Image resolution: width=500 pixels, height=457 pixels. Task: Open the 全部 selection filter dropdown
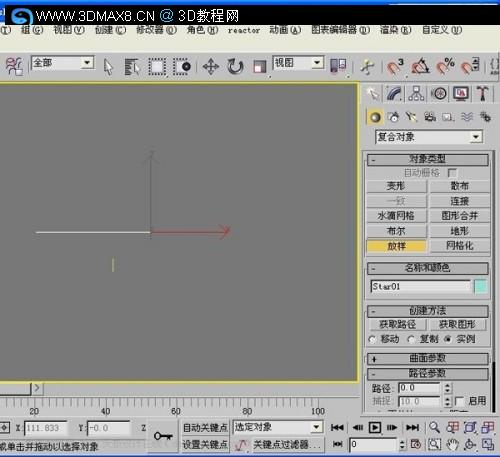[87, 63]
